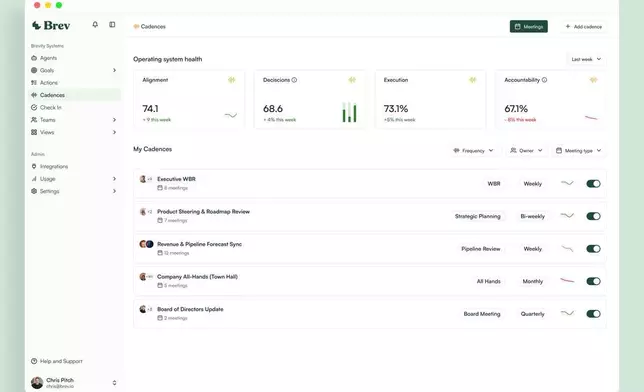Toggle Company All-Hands cadence switch
The image size is (644, 392).
click(x=593, y=281)
